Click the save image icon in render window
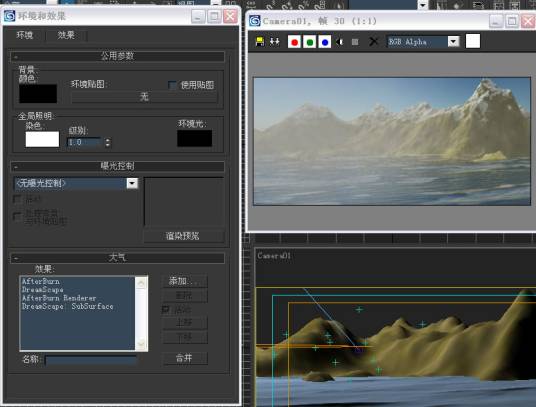The height and width of the screenshot is (407, 536). pyautogui.click(x=260, y=42)
